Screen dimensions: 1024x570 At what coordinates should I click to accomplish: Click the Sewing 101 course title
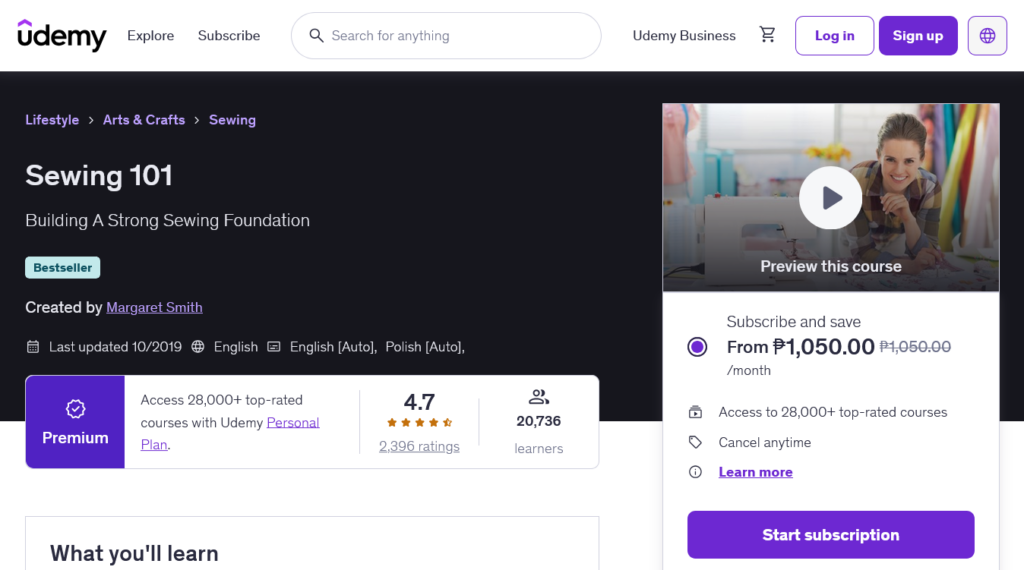pyautogui.click(x=99, y=176)
